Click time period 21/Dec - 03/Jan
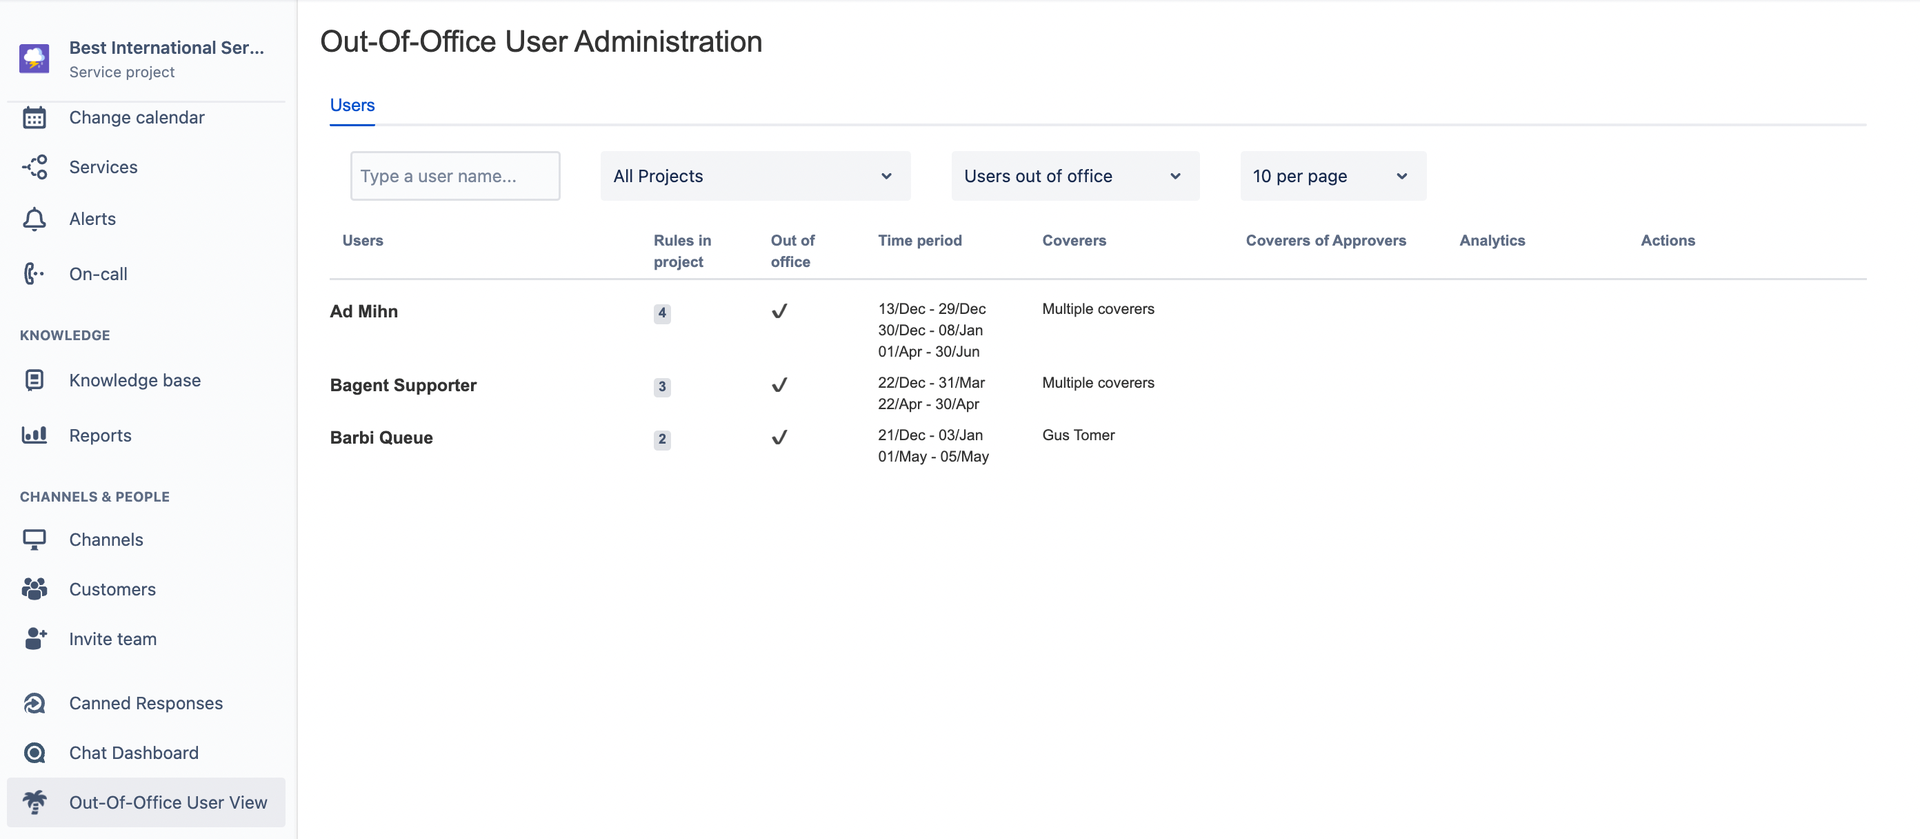Viewport: 1920px width, 839px height. (x=930, y=435)
